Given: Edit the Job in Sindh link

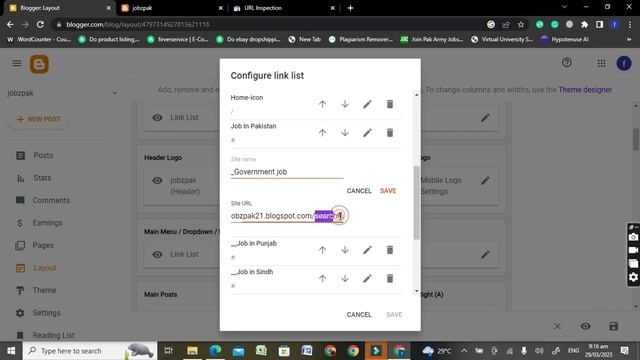Looking at the screenshot, I should [367, 278].
